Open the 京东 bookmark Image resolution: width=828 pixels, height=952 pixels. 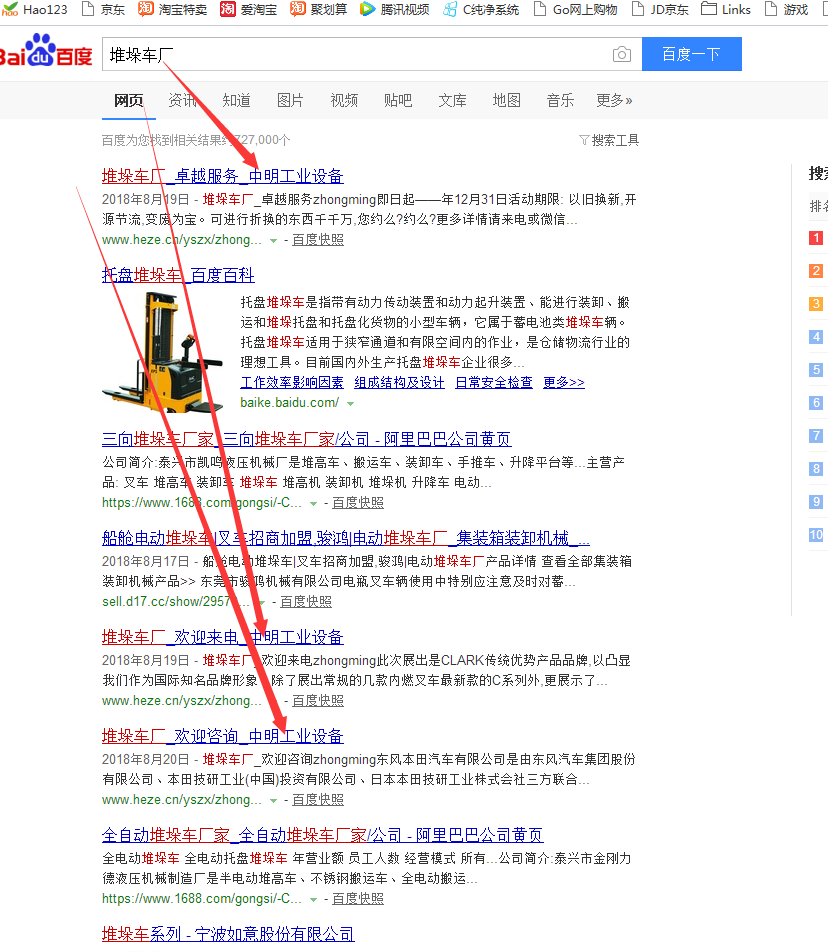pos(103,10)
